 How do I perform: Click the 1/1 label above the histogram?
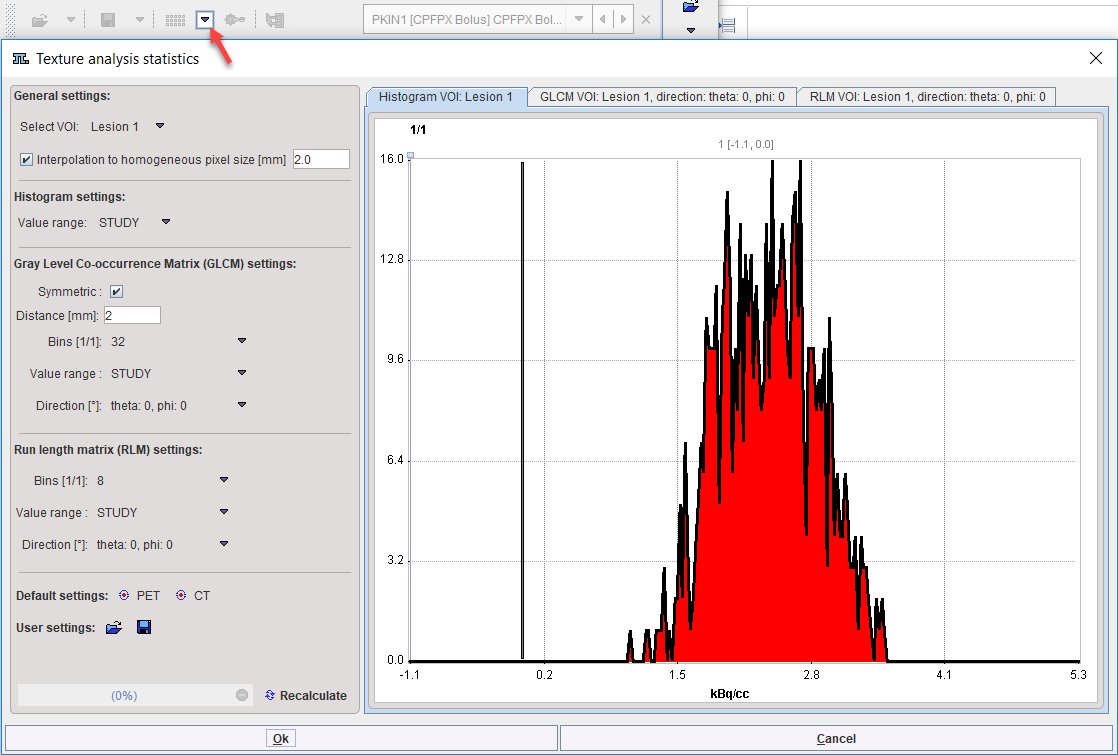pos(418,130)
